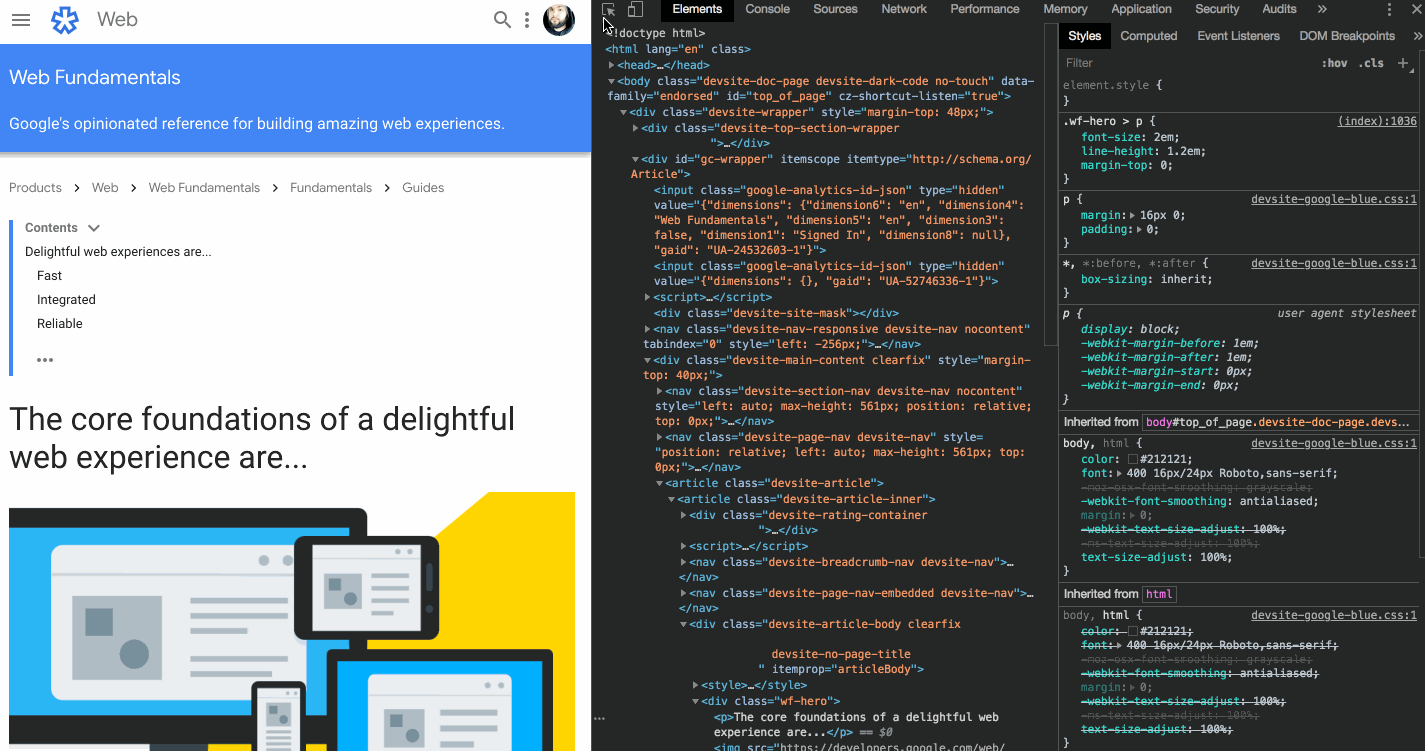Go to Fundamentals breadcrumb

click(x=331, y=188)
